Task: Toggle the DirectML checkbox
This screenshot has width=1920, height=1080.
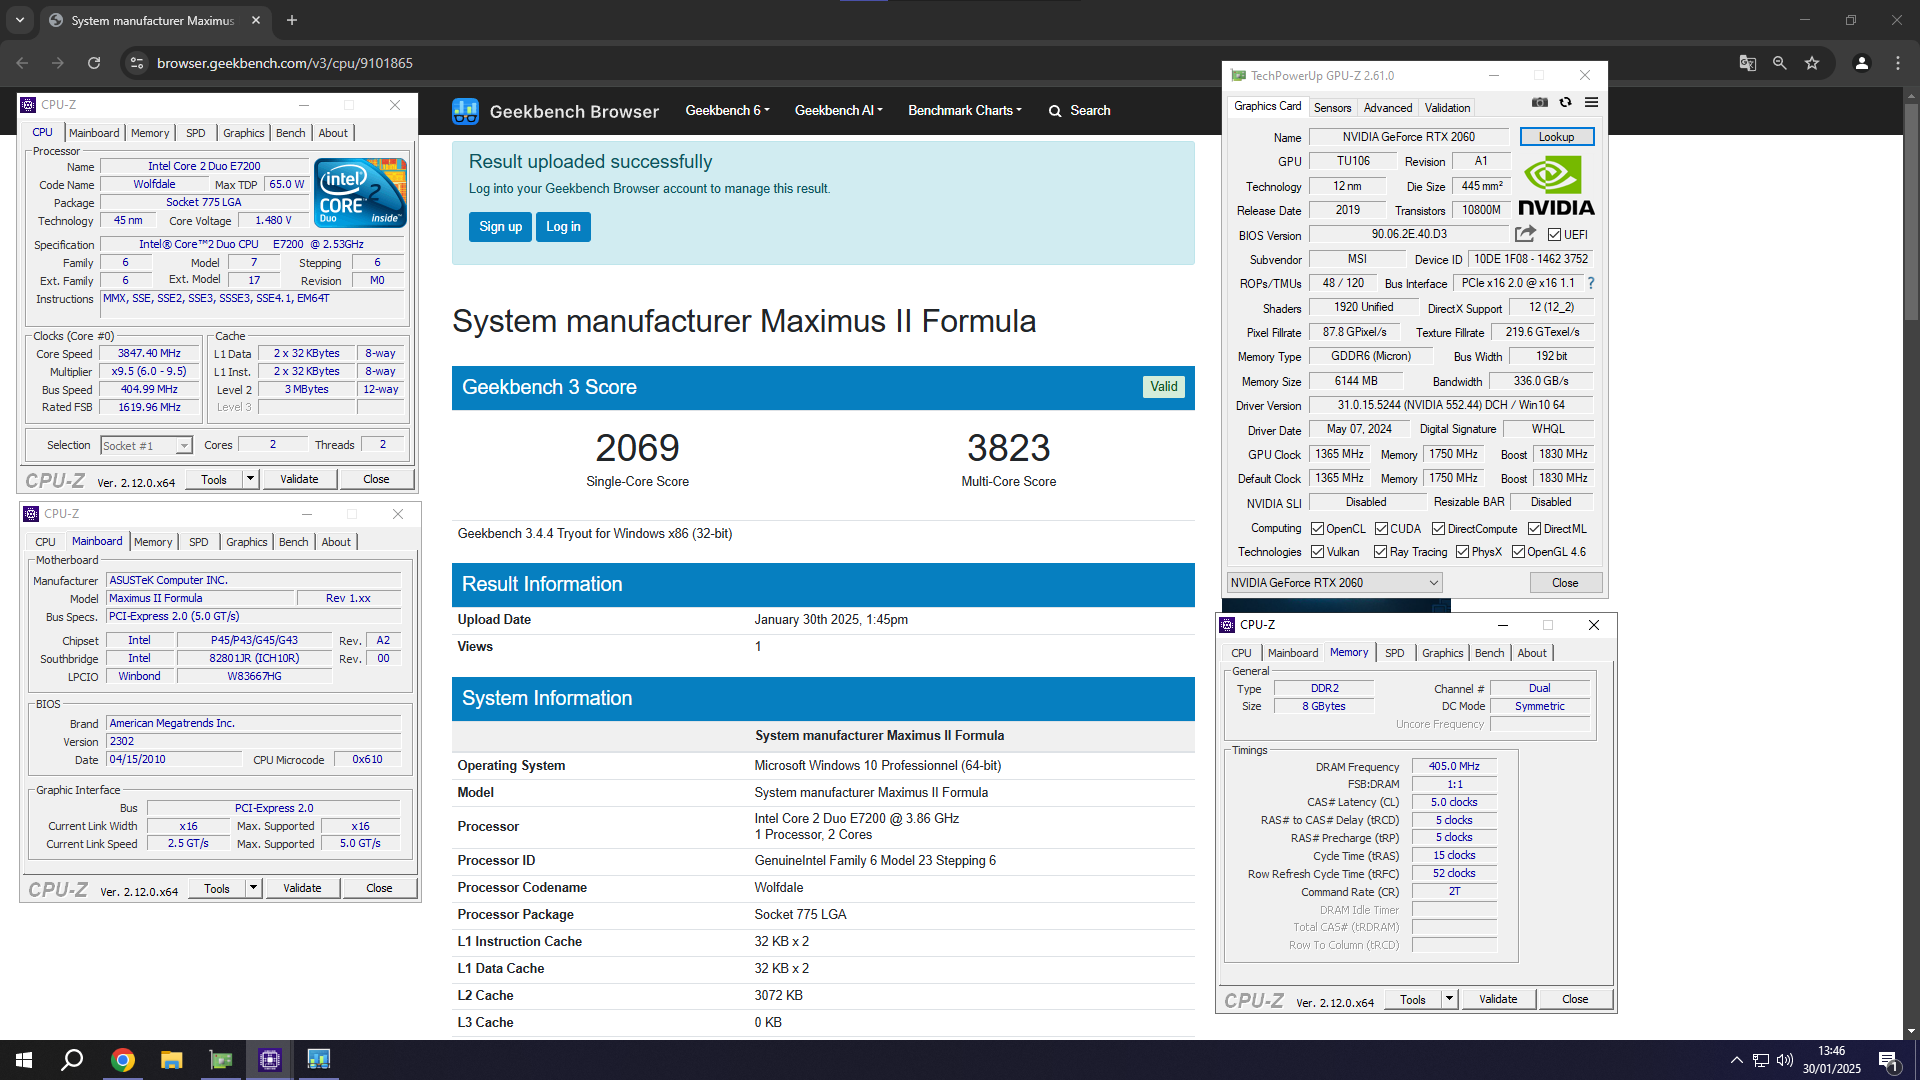Action: coord(1534,529)
